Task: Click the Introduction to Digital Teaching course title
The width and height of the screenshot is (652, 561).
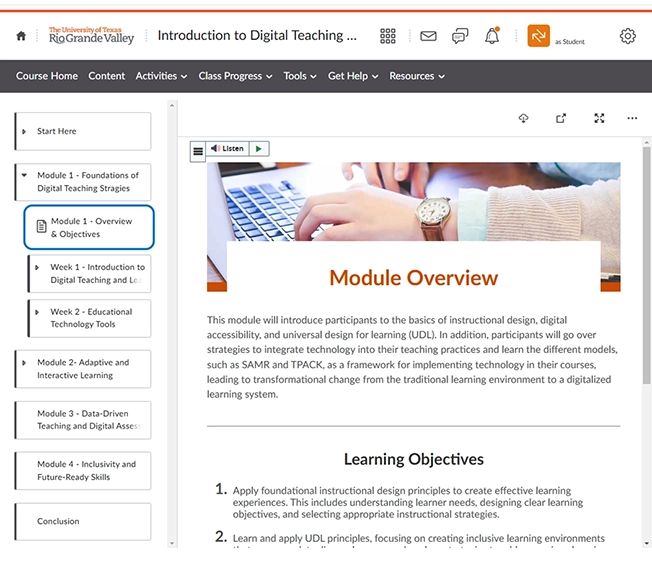Action: coord(257,36)
